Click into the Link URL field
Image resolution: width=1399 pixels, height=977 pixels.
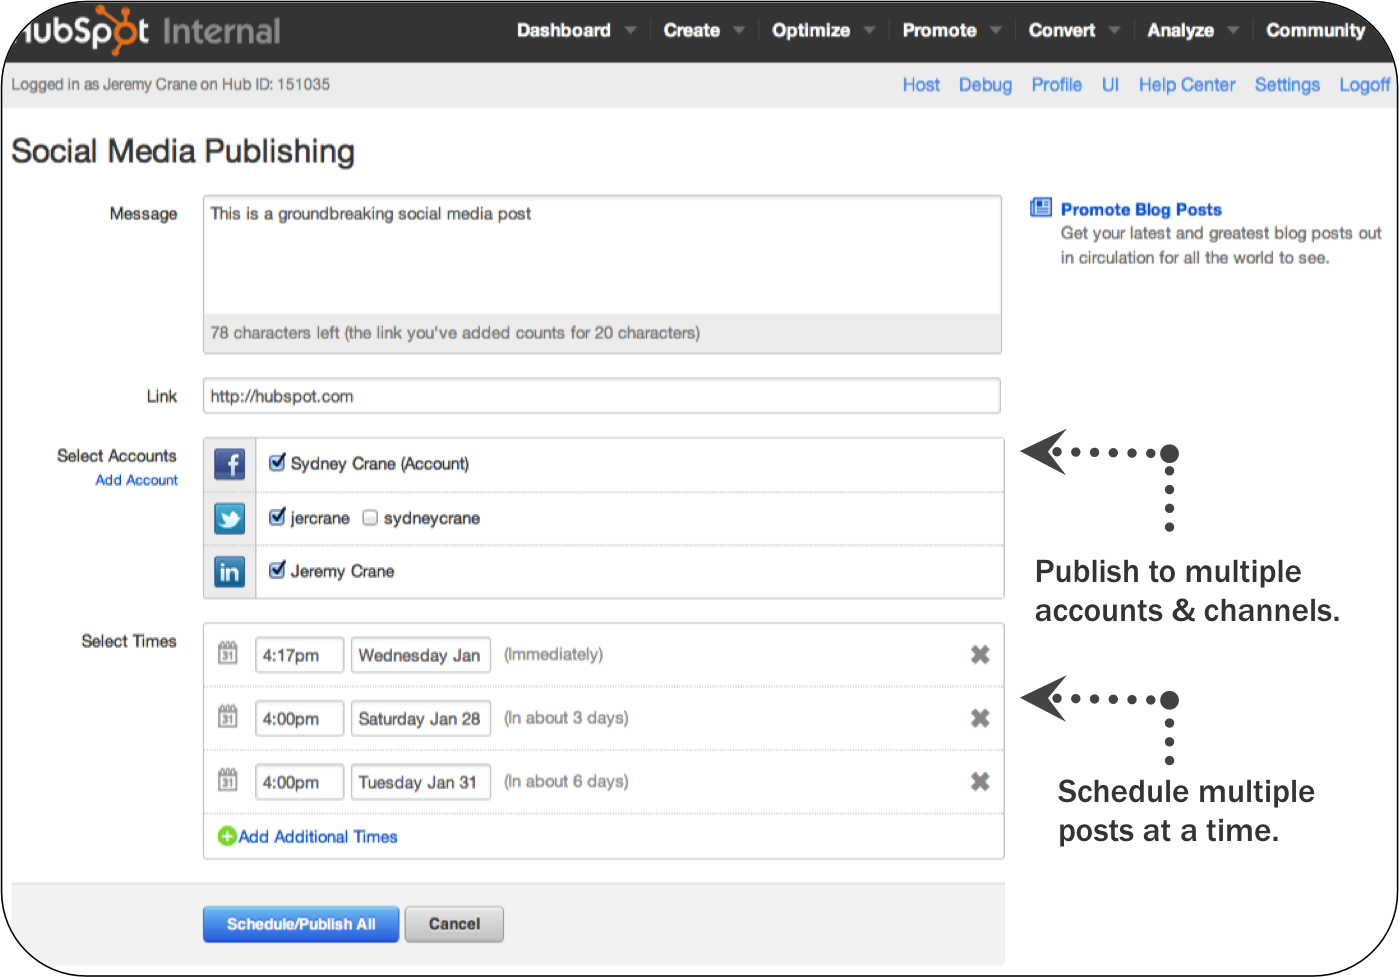[x=601, y=396]
